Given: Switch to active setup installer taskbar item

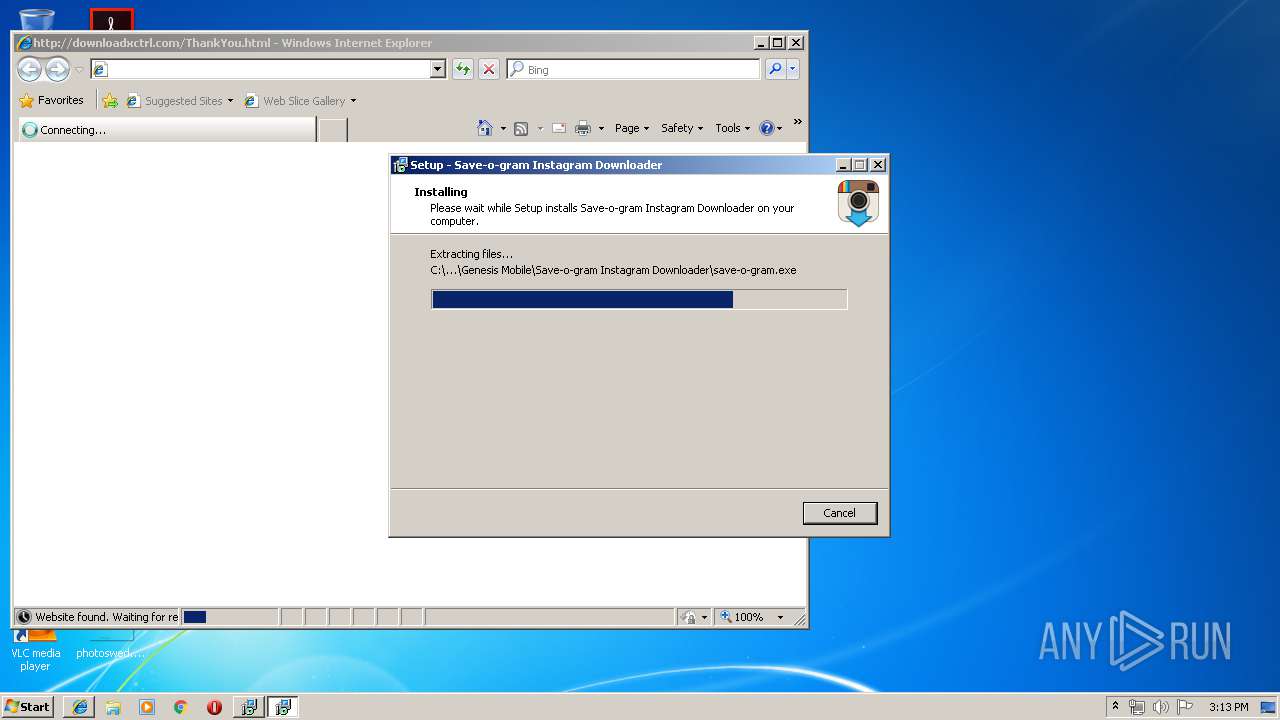Looking at the screenshot, I should (283, 707).
